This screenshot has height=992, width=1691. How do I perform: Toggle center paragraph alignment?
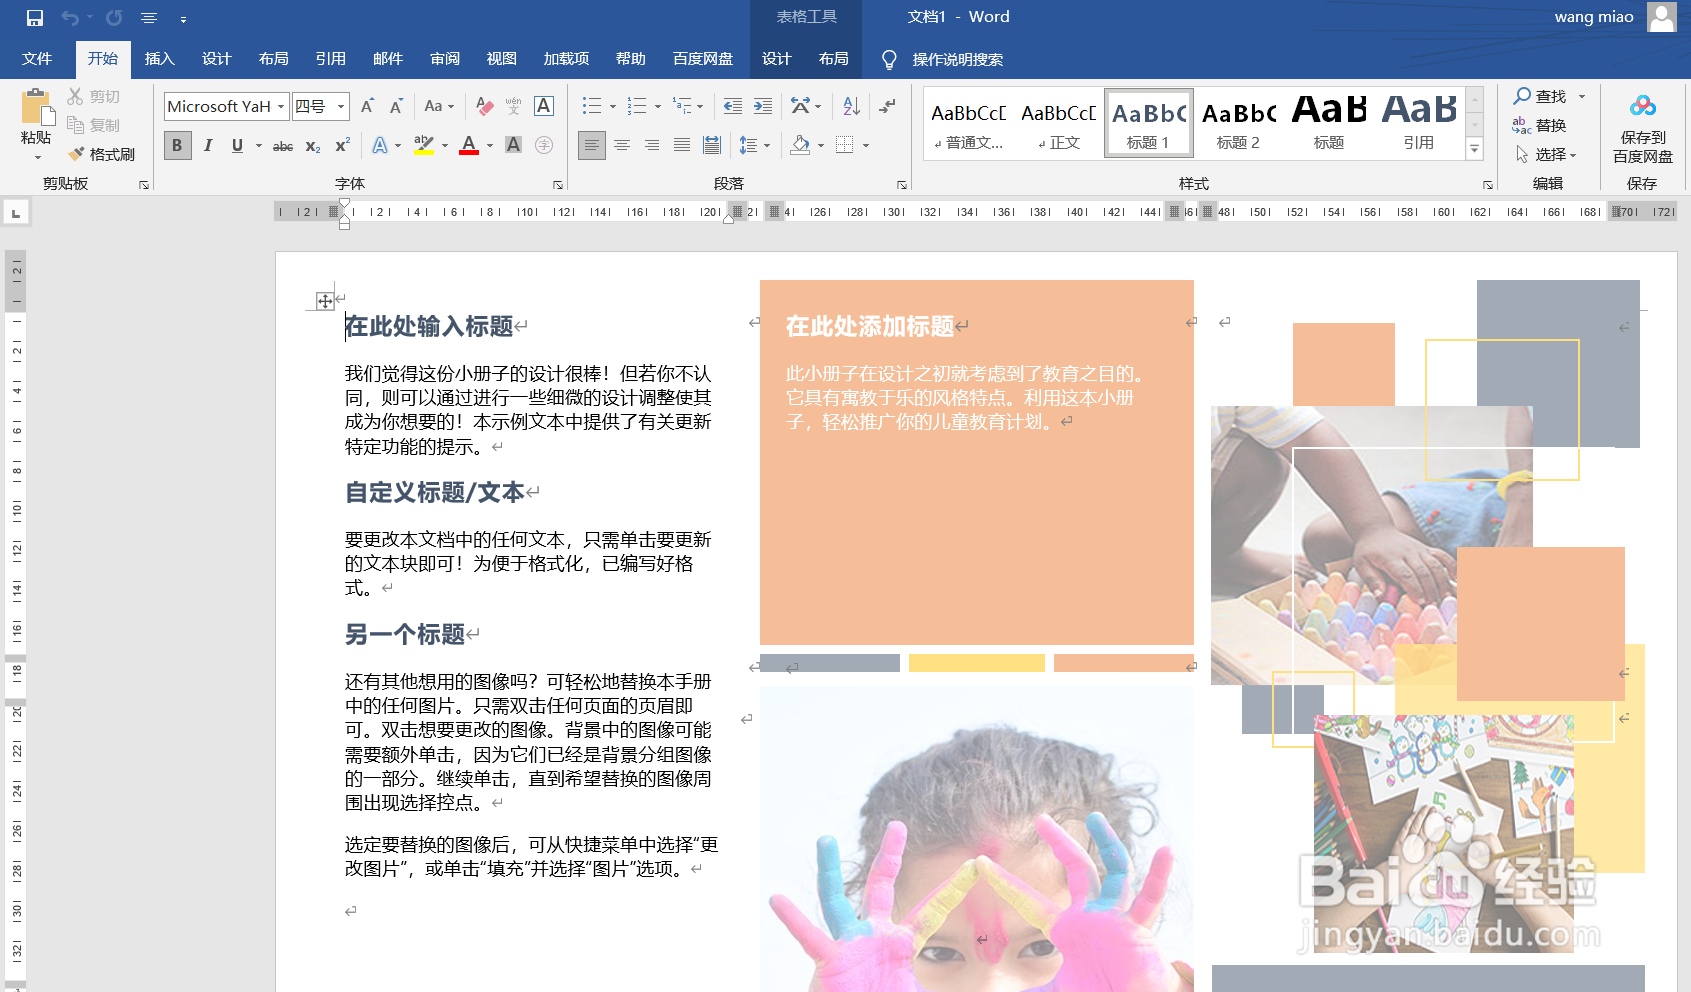click(622, 145)
